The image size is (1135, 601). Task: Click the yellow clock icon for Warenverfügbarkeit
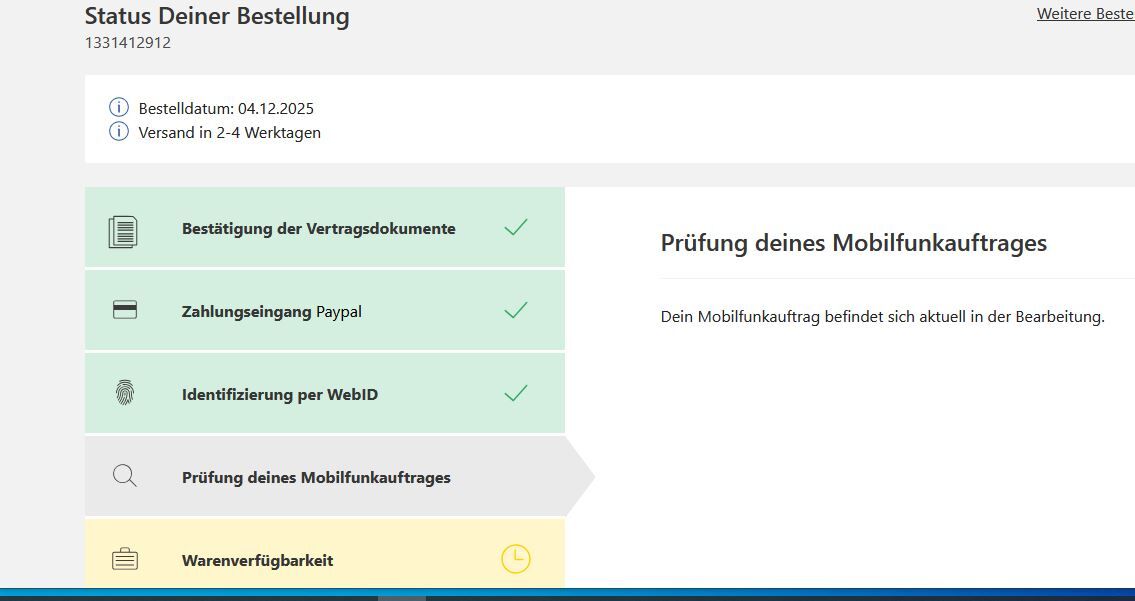click(515, 559)
